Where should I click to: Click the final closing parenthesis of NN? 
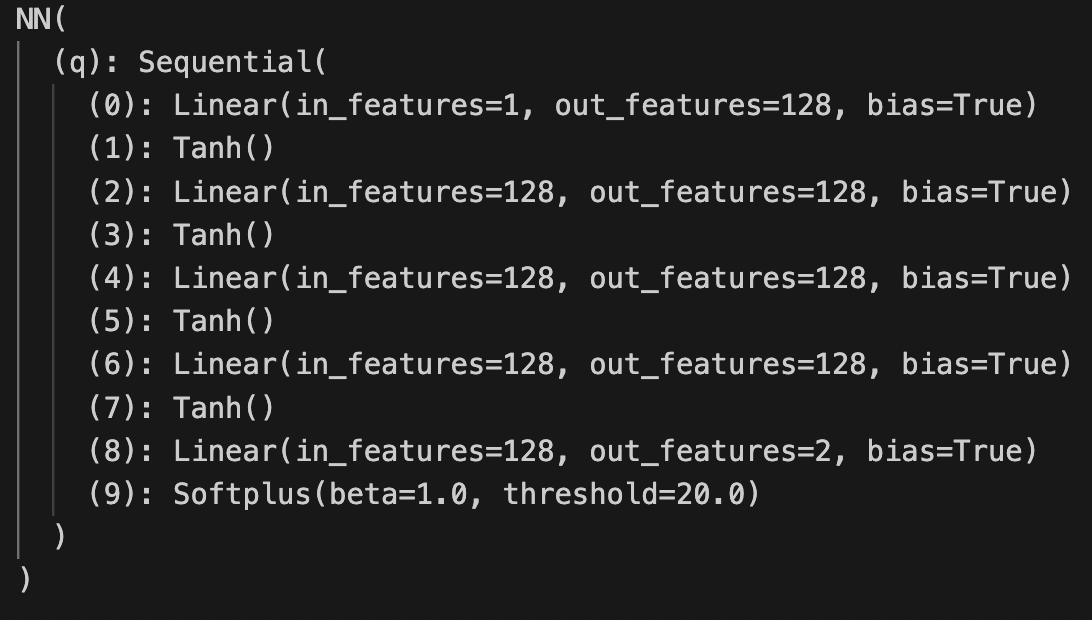[x=25, y=580]
